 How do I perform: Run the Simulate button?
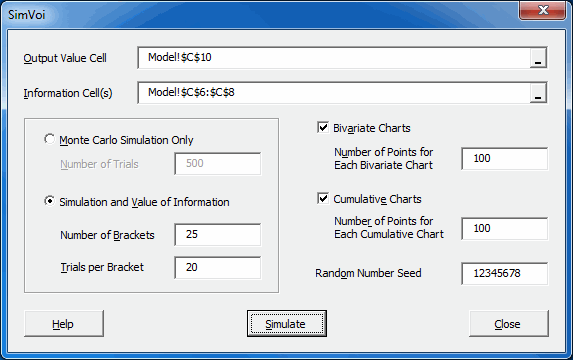287,323
